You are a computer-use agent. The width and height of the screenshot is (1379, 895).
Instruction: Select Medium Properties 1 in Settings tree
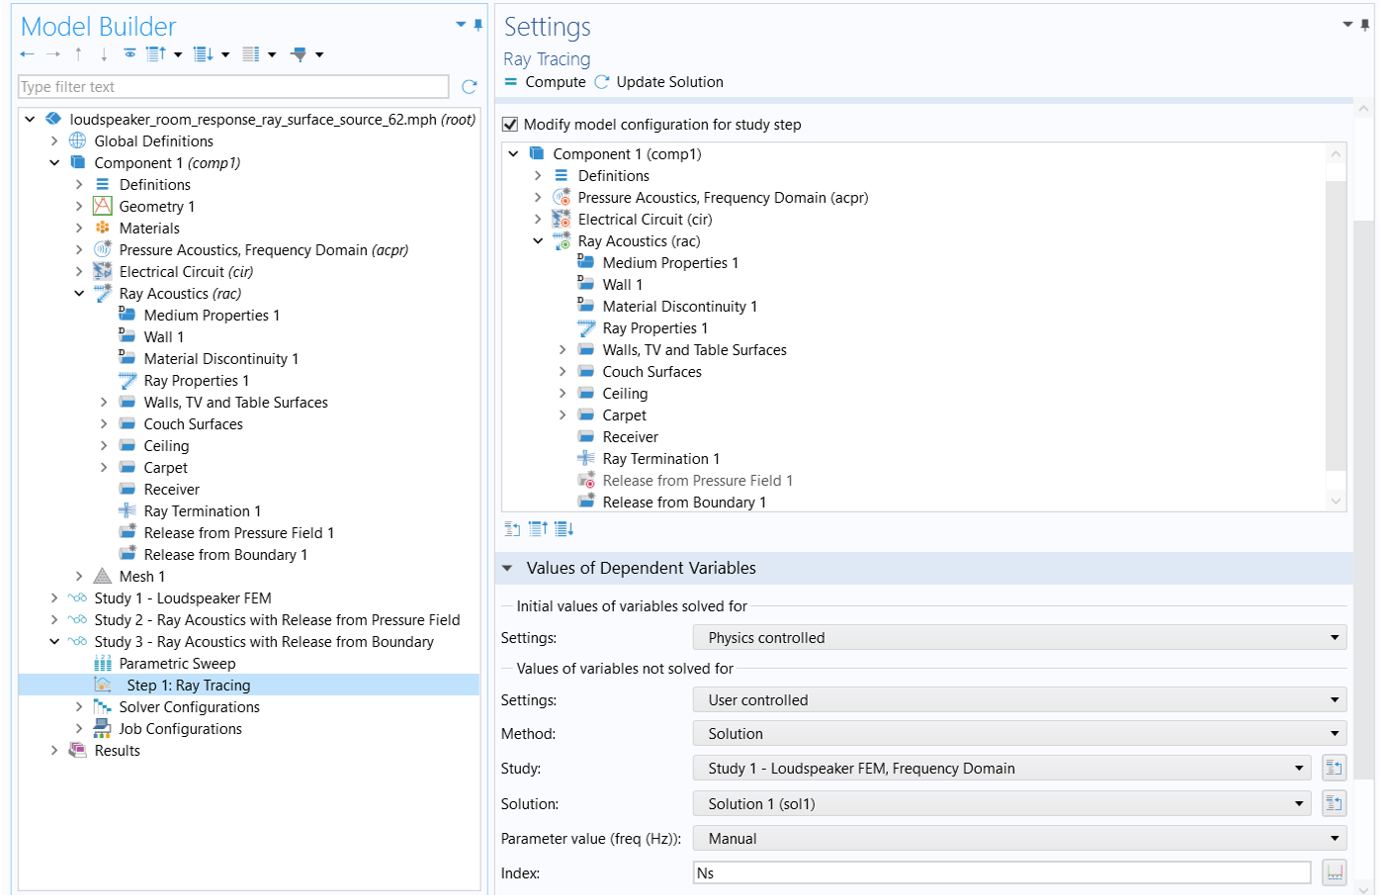click(670, 262)
